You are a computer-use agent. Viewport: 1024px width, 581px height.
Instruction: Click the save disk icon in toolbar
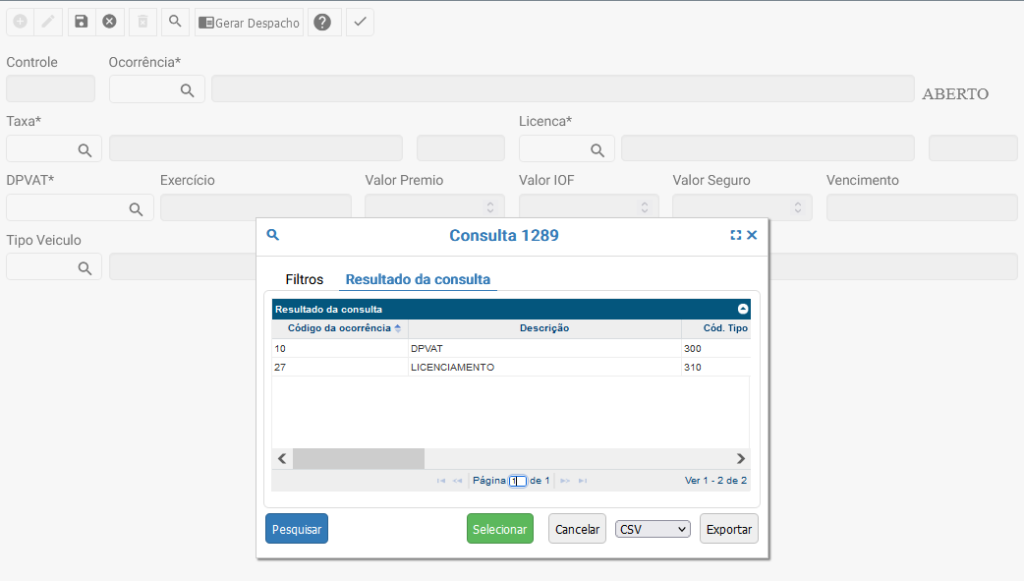pyautogui.click(x=81, y=21)
